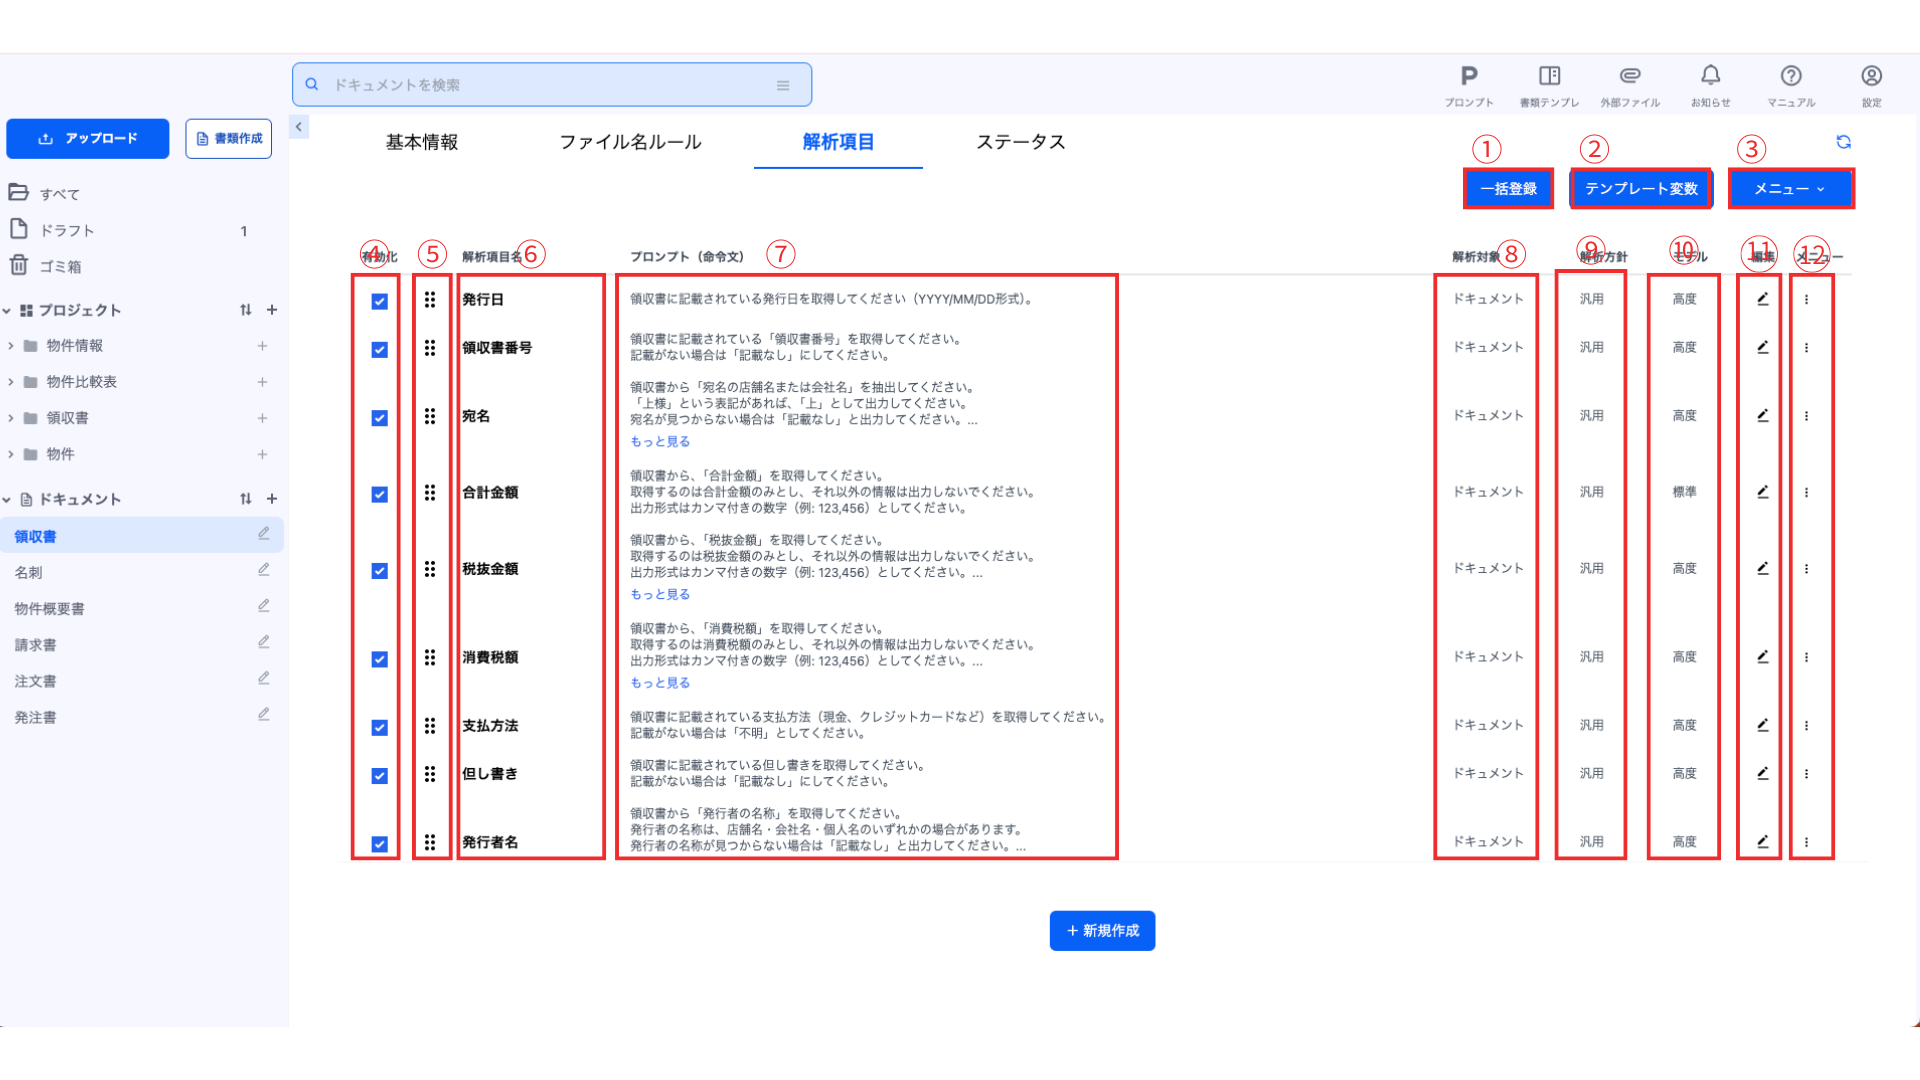Toggle checkbox for 支払方法 row
Screen dimensions: 1920x1080
379,727
